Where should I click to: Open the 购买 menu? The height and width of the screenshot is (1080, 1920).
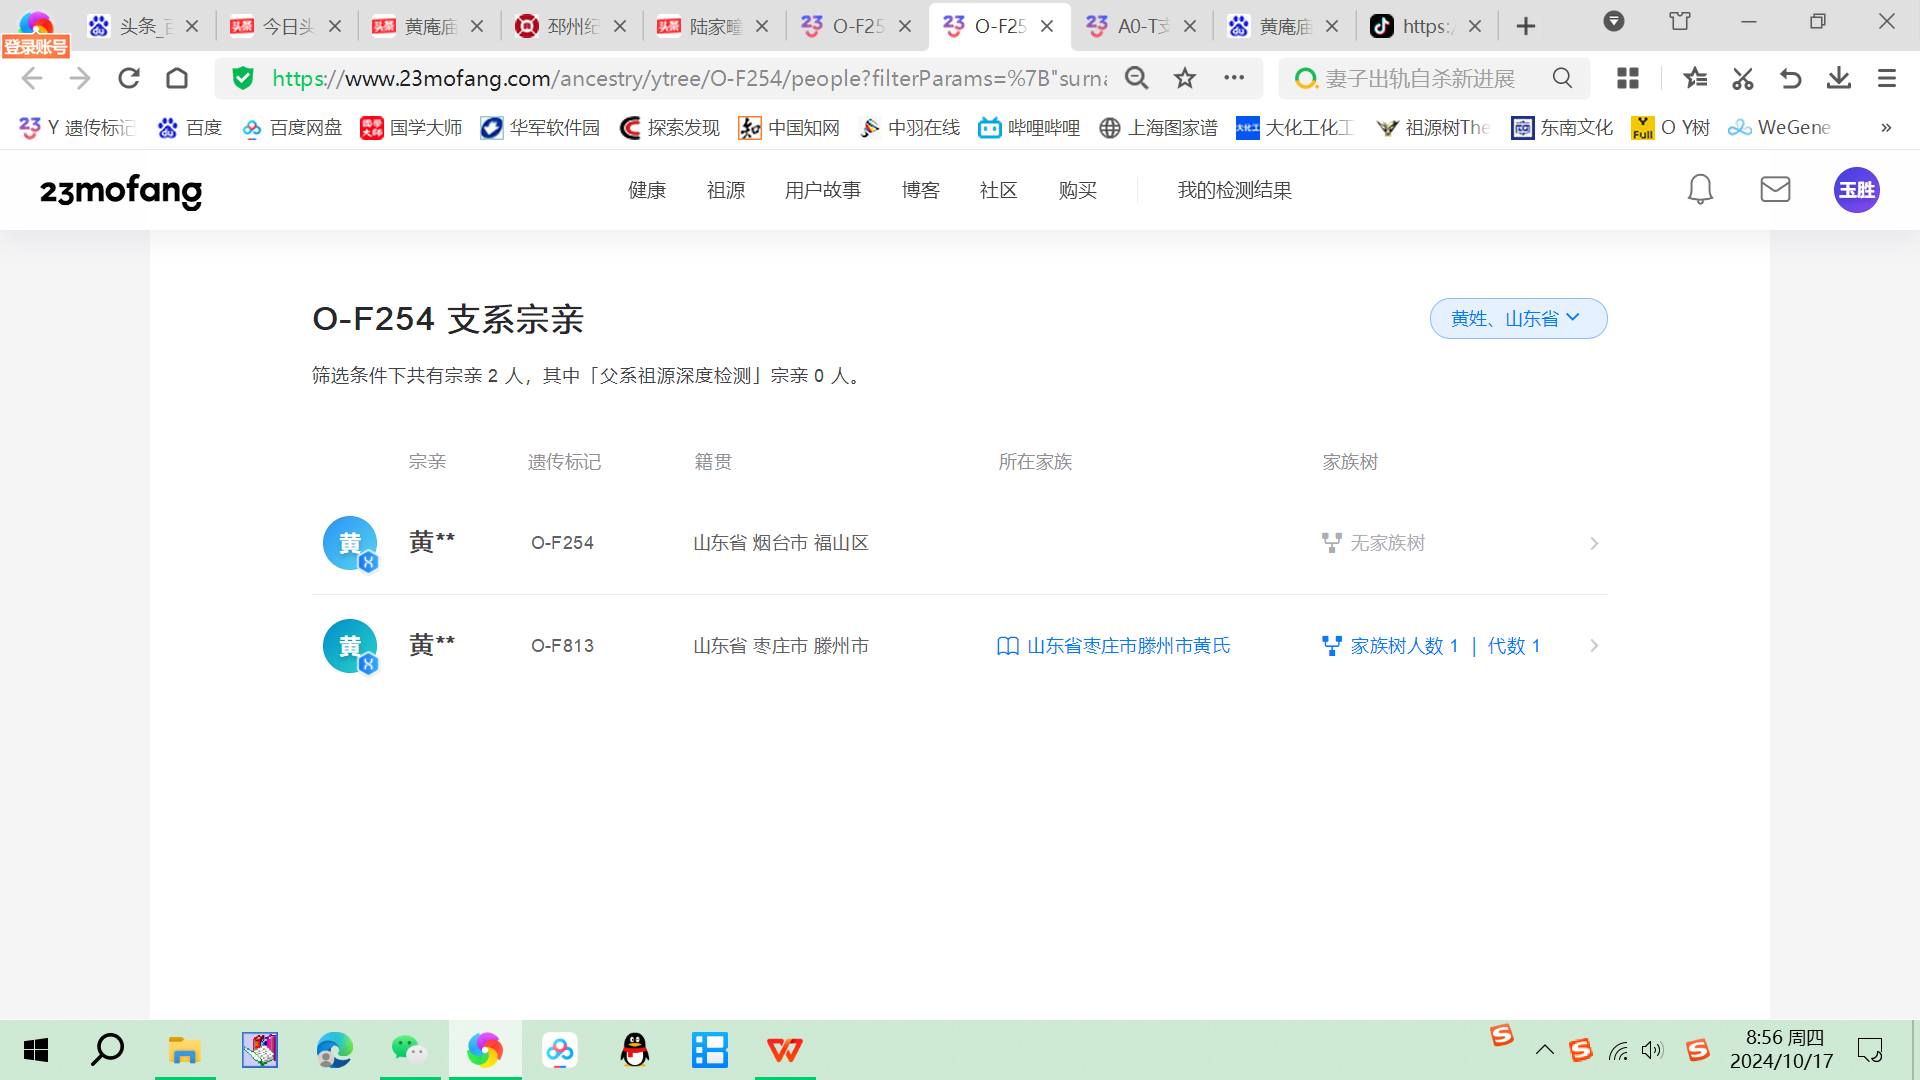pyautogui.click(x=1078, y=190)
